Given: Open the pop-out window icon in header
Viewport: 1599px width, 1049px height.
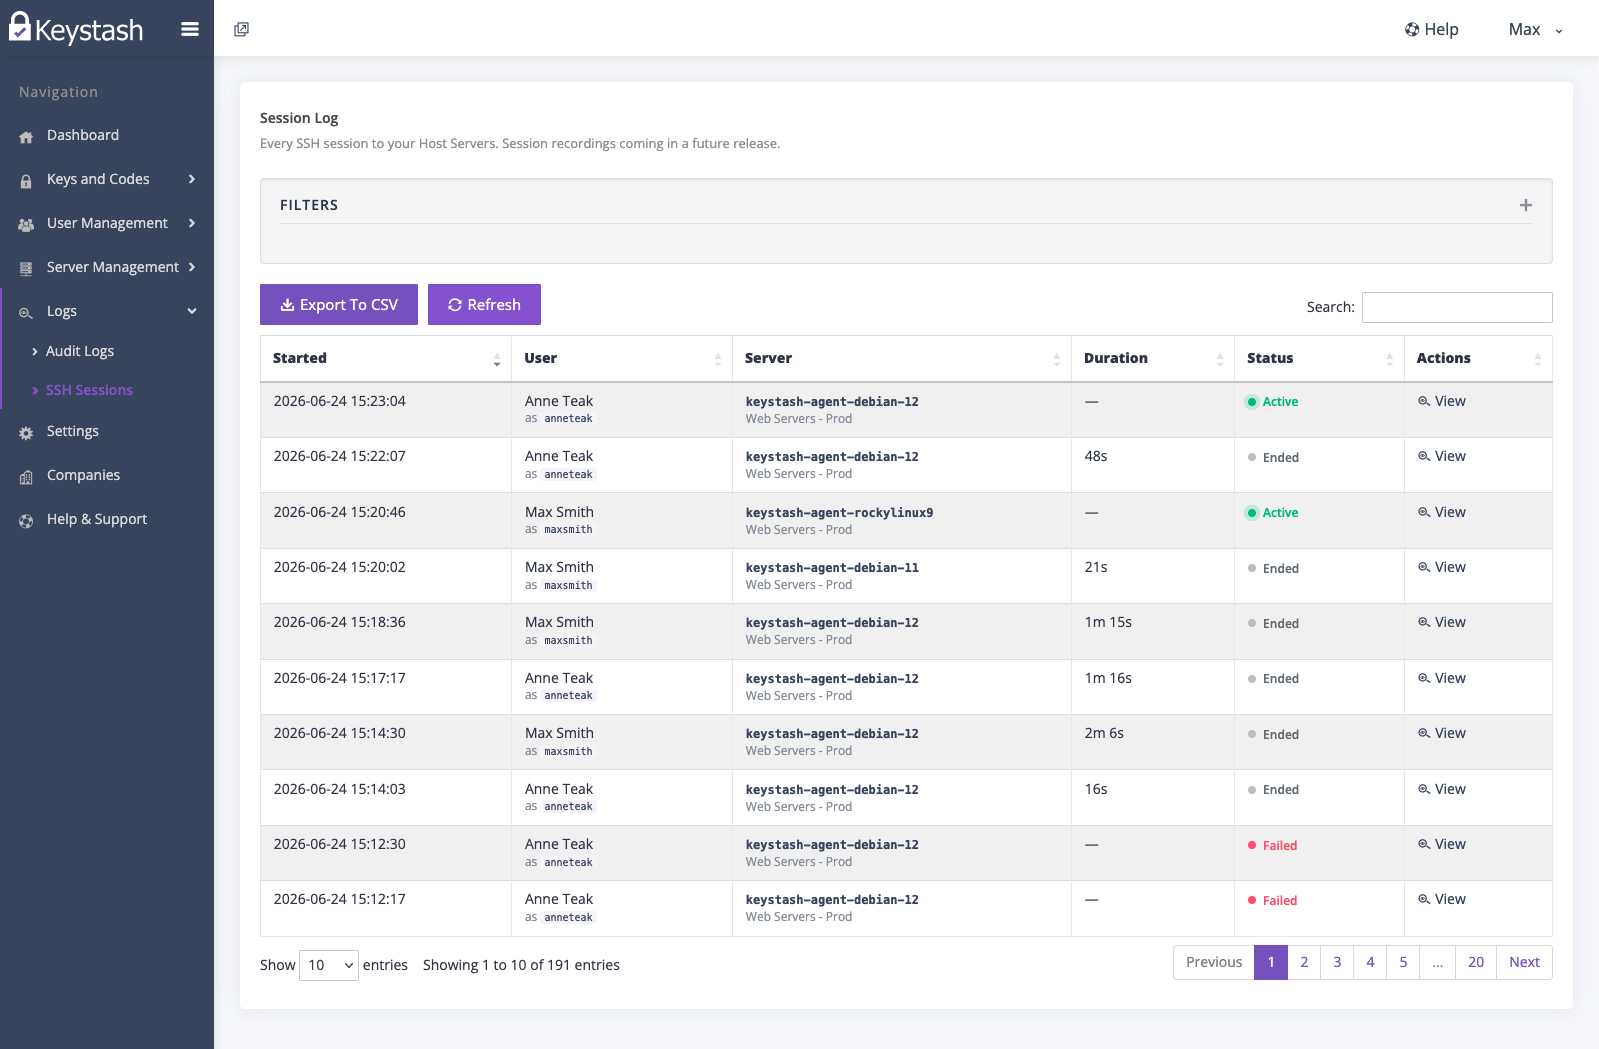Looking at the screenshot, I should (x=241, y=29).
